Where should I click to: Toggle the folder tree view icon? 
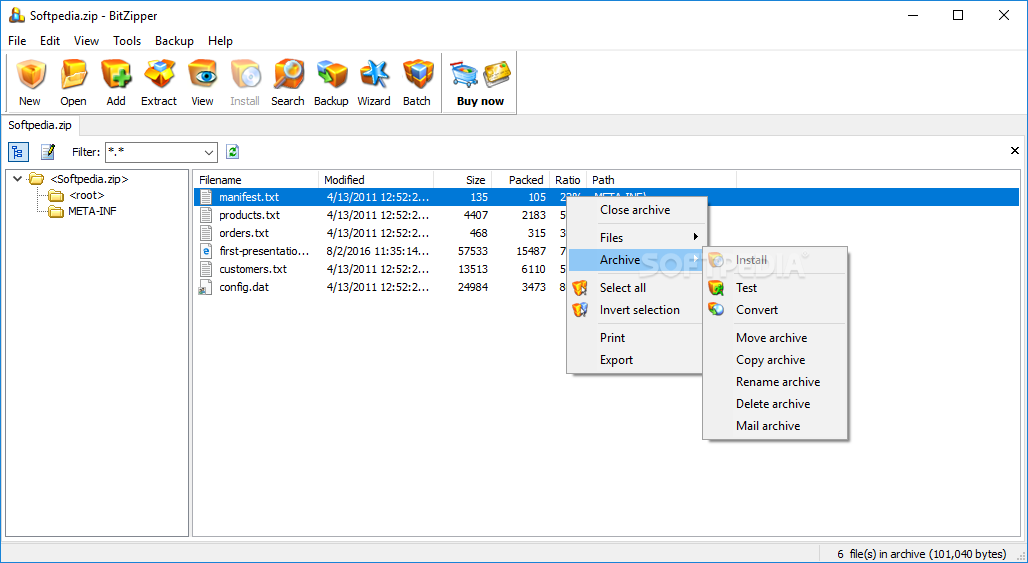click(18, 152)
